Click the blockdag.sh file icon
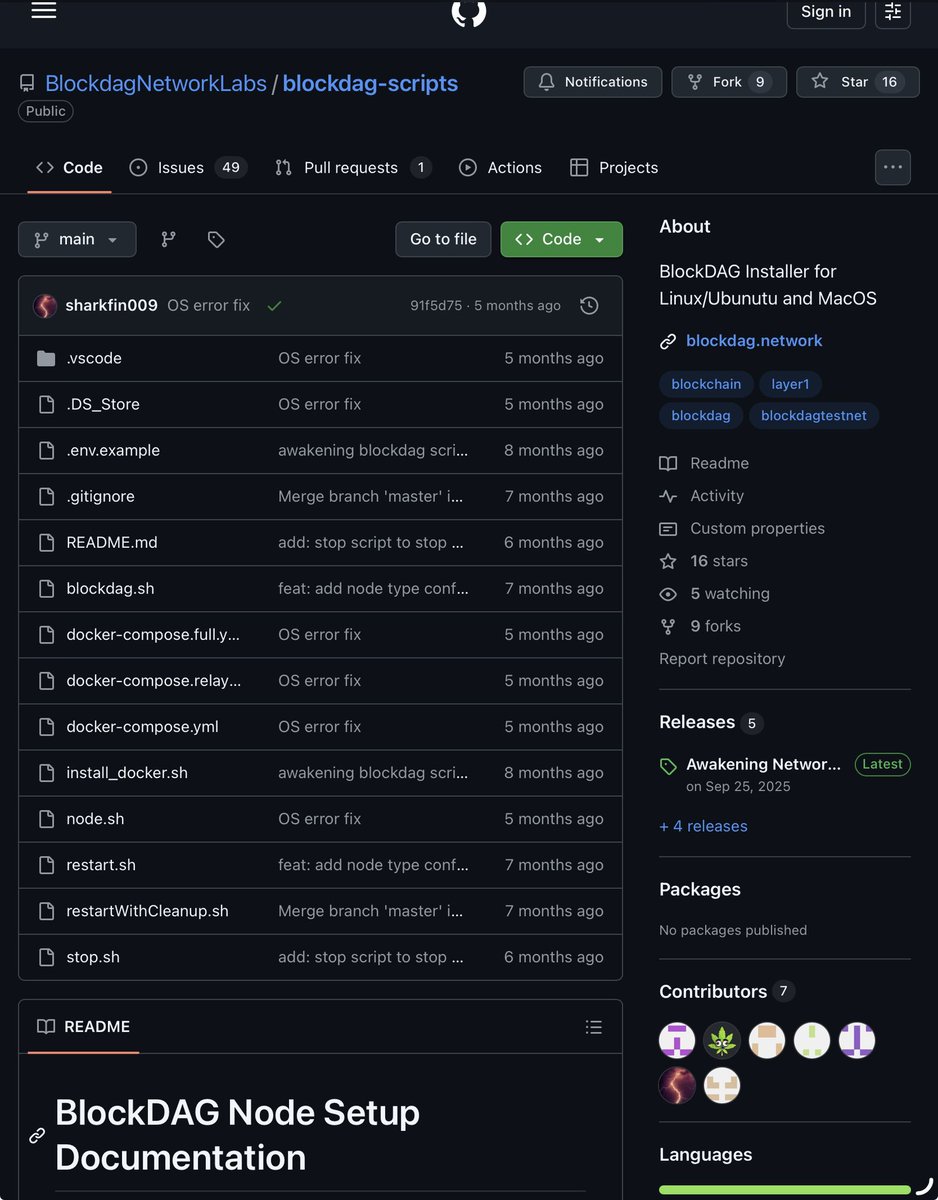 coord(46,588)
